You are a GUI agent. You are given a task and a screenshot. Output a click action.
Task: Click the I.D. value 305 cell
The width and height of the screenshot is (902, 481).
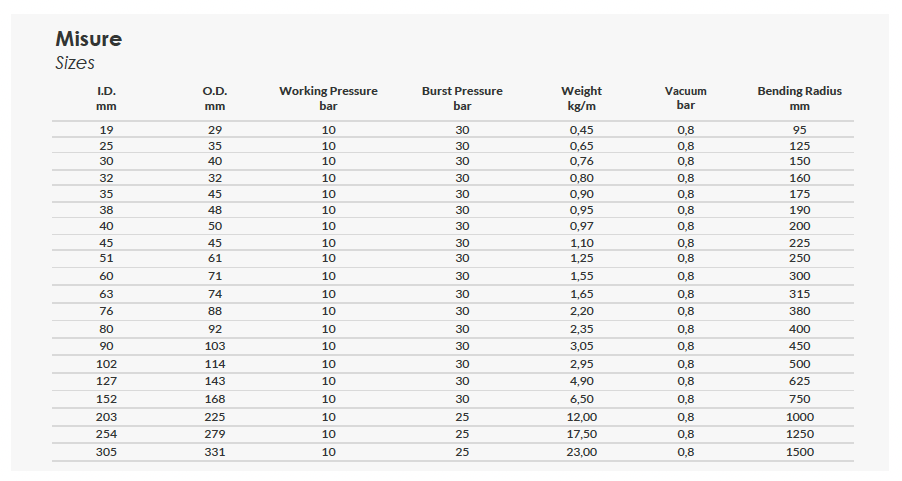pos(107,452)
